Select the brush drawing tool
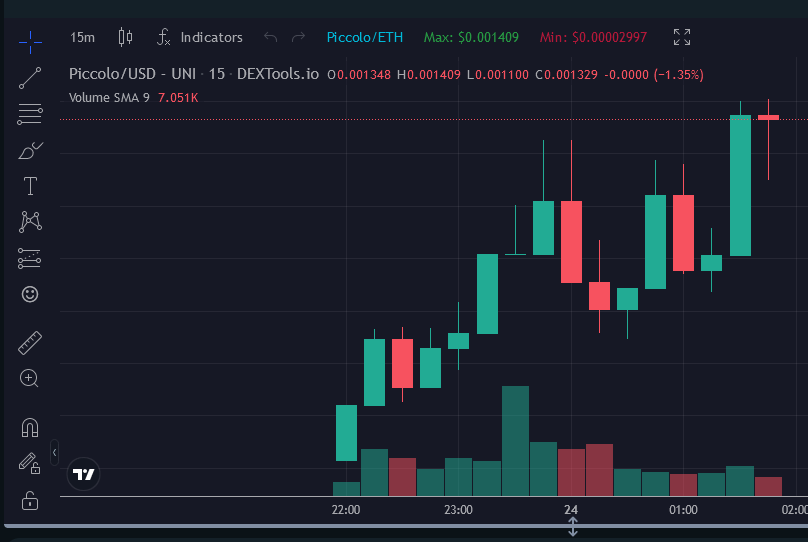 click(30, 150)
